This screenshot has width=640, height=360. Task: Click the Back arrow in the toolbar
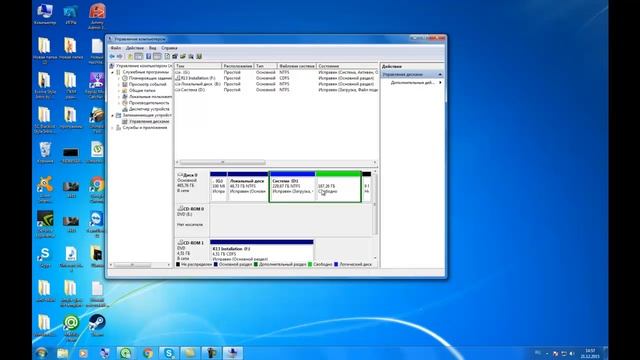click(x=112, y=56)
